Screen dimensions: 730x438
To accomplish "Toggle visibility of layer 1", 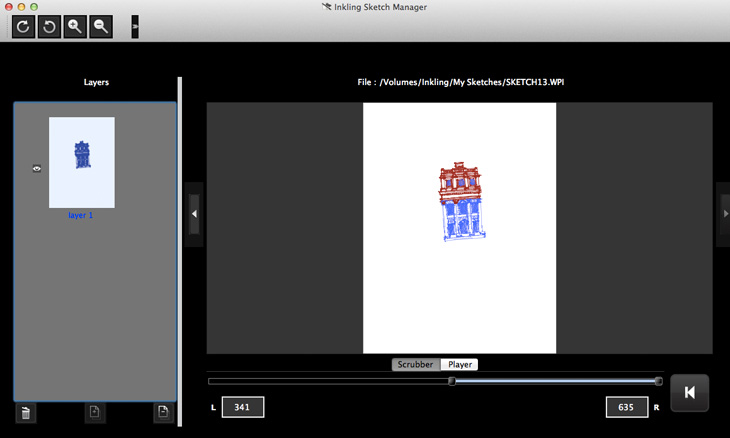I will click(37, 168).
